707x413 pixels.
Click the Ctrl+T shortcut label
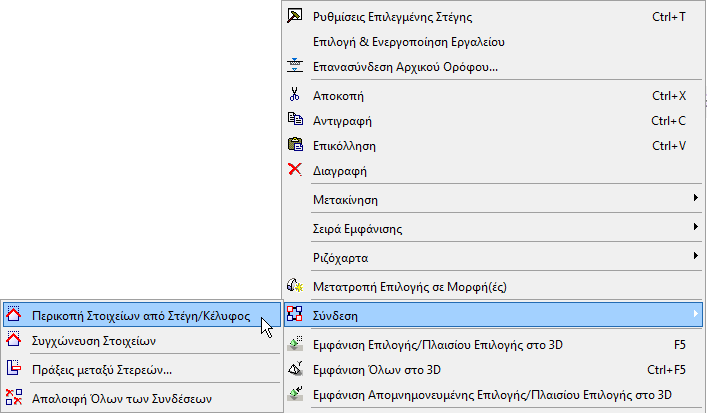pos(668,17)
